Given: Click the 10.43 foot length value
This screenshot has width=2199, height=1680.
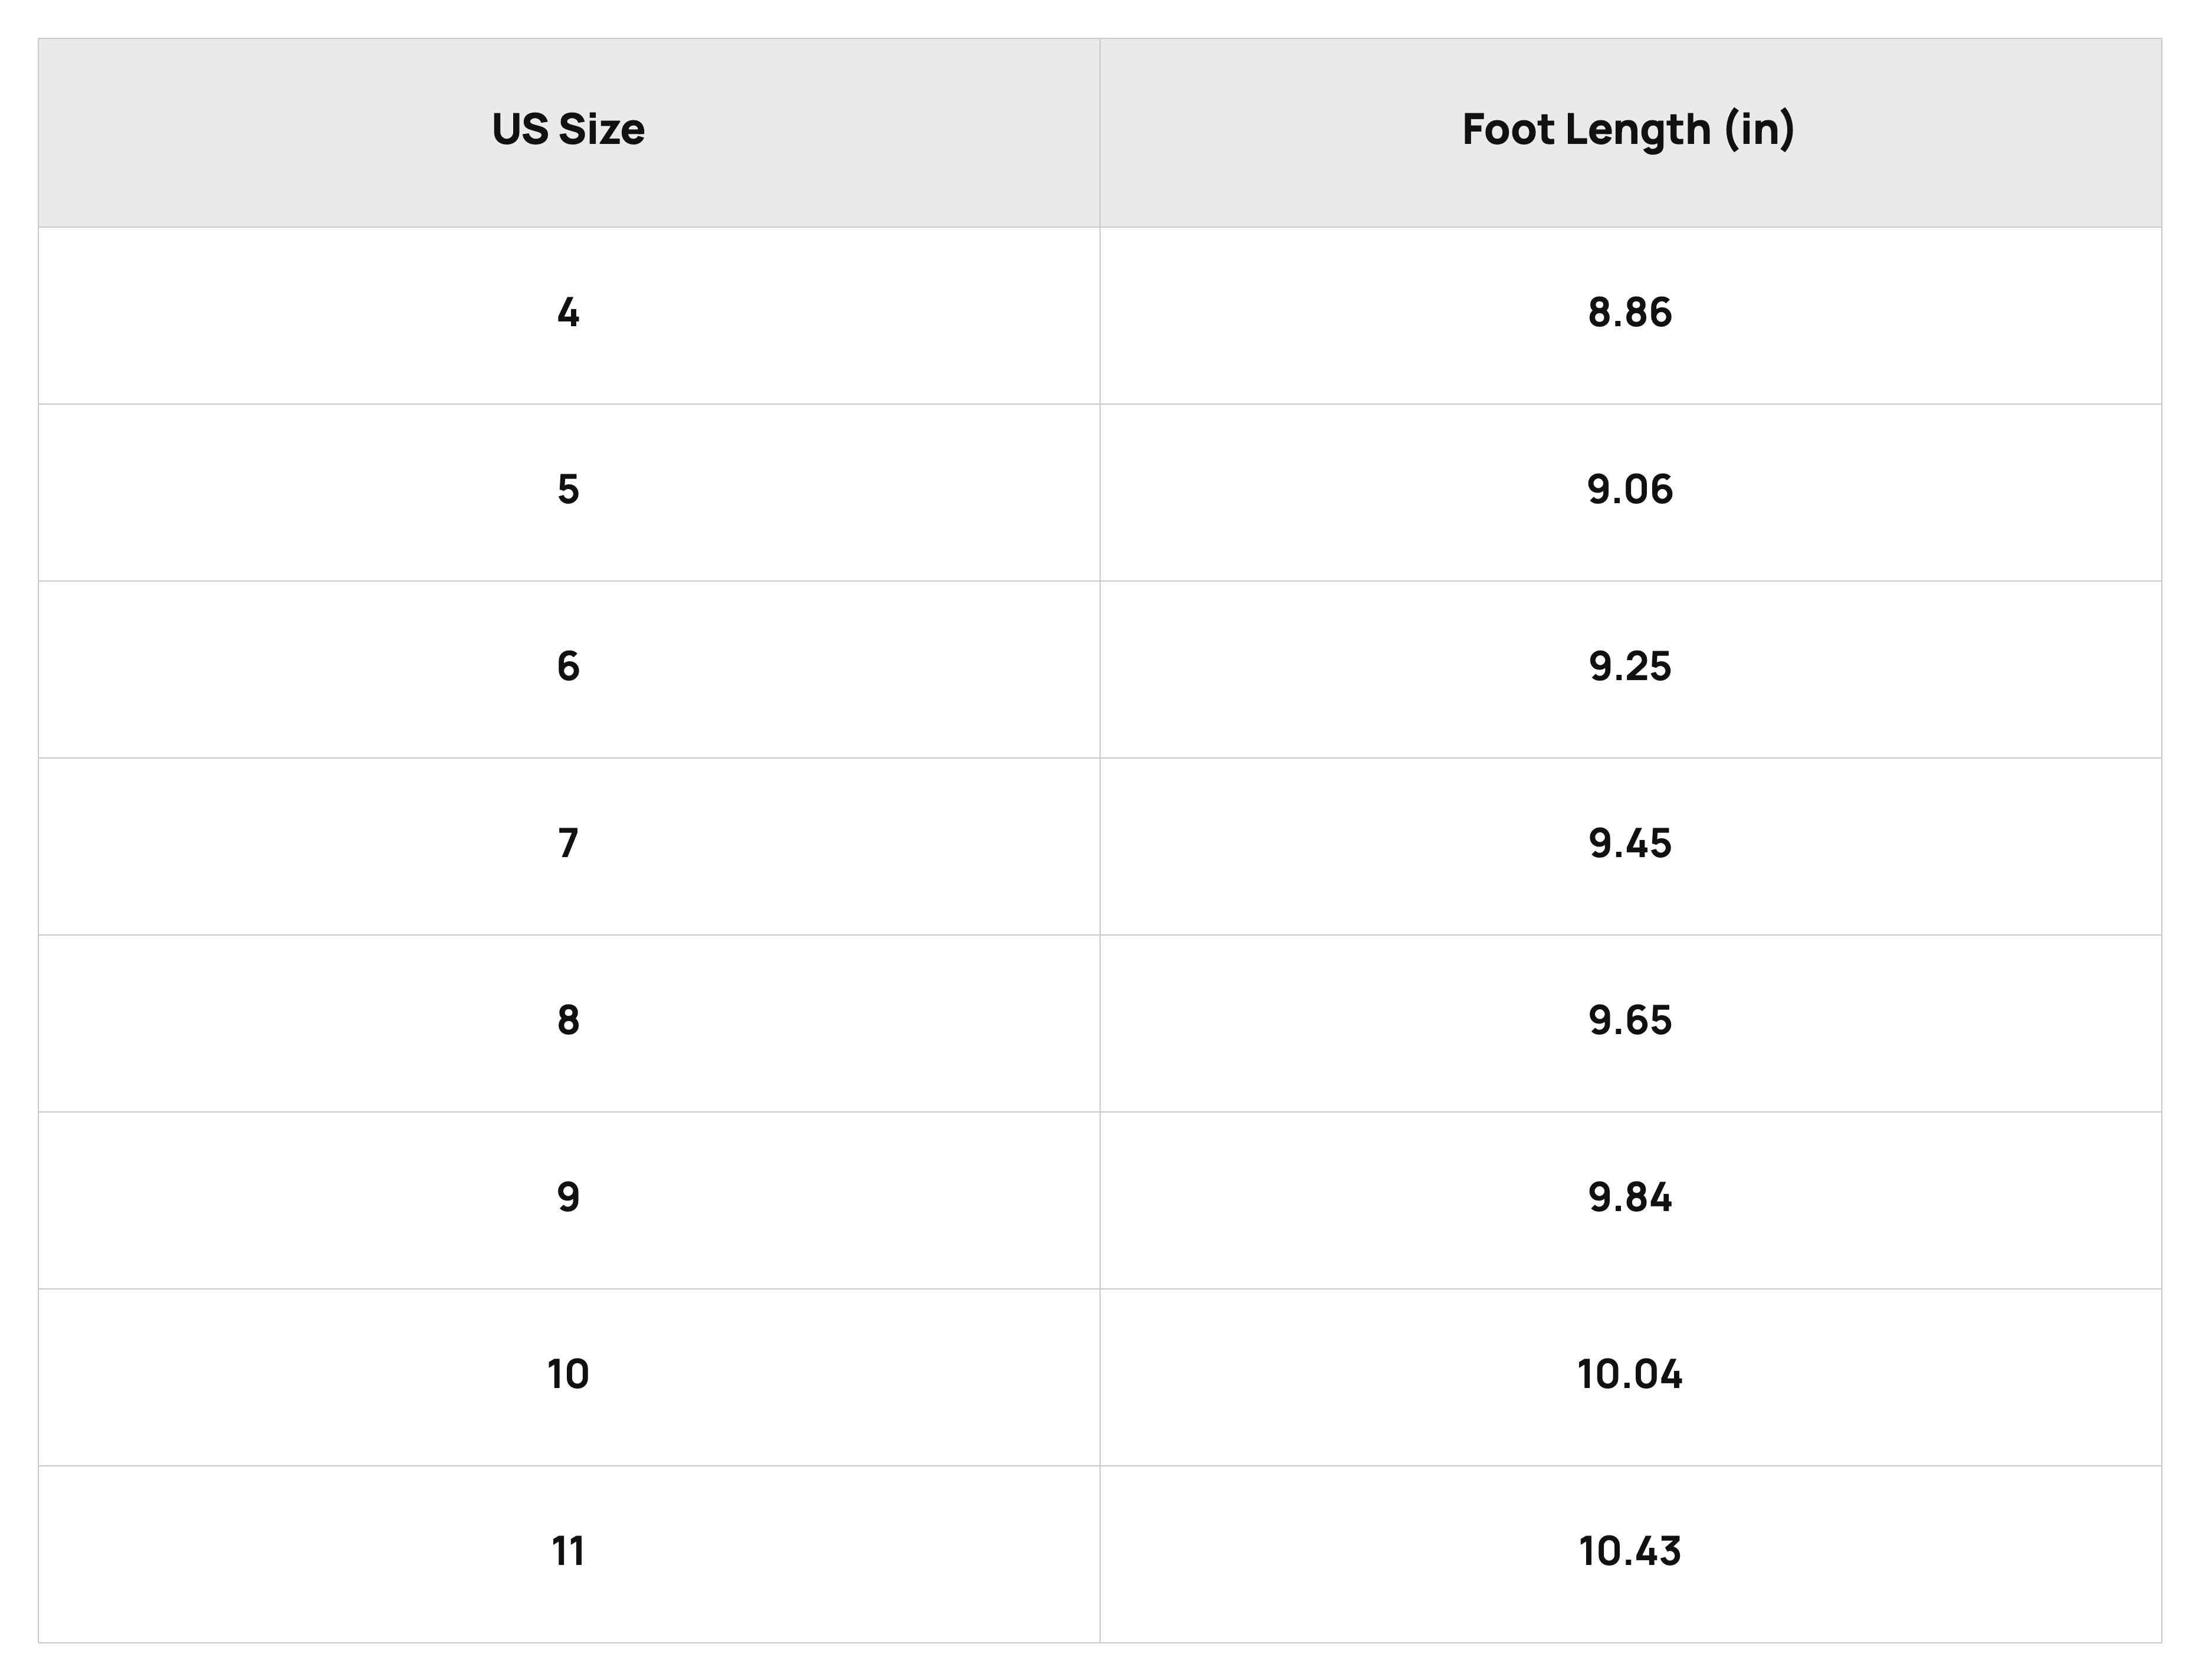Looking at the screenshot, I should click(1630, 1552).
